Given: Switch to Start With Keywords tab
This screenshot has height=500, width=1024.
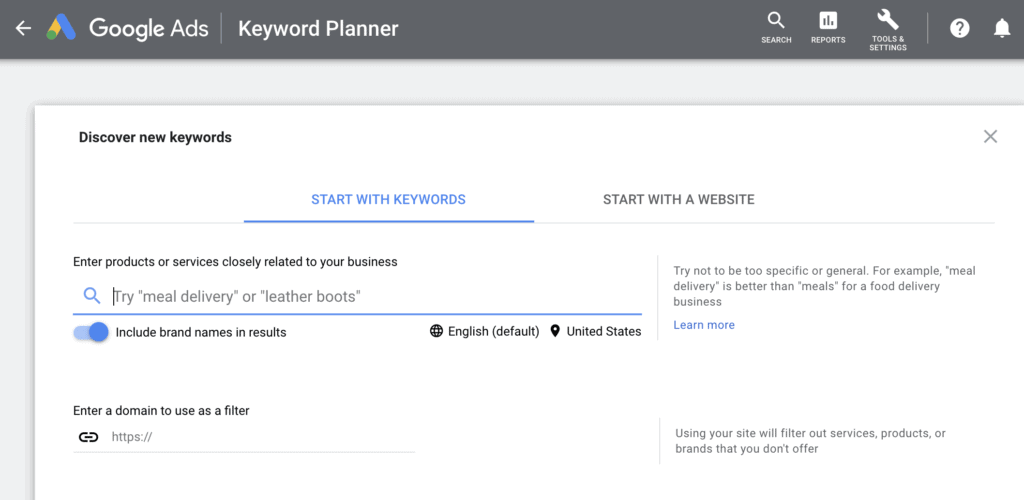Looking at the screenshot, I should [388, 199].
